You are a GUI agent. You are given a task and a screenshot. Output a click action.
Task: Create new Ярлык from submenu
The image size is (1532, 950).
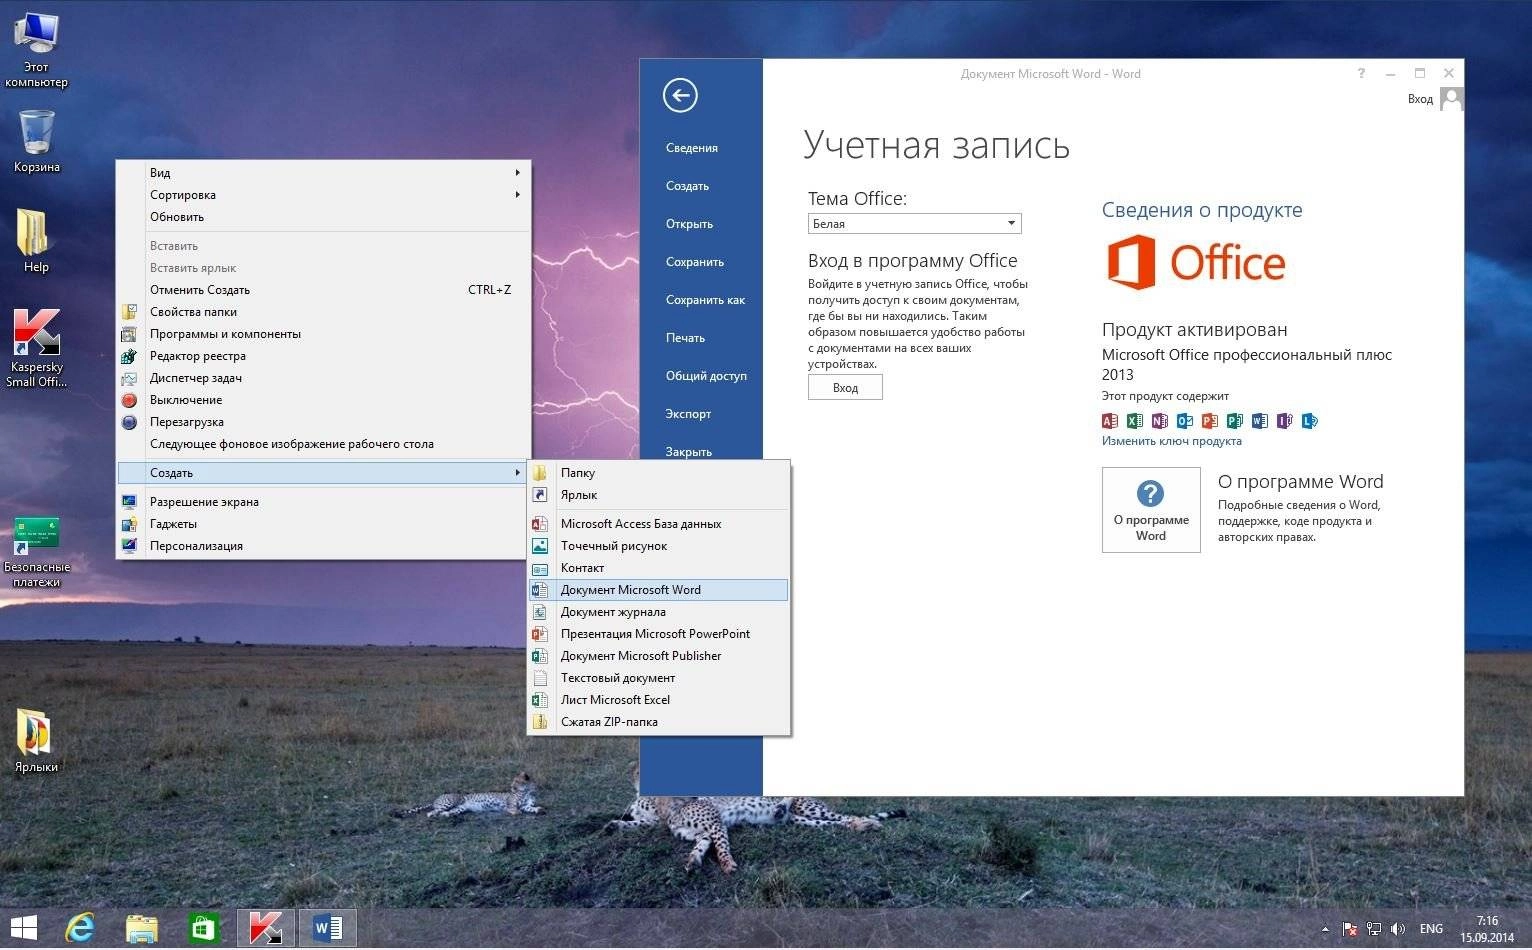[659, 495]
